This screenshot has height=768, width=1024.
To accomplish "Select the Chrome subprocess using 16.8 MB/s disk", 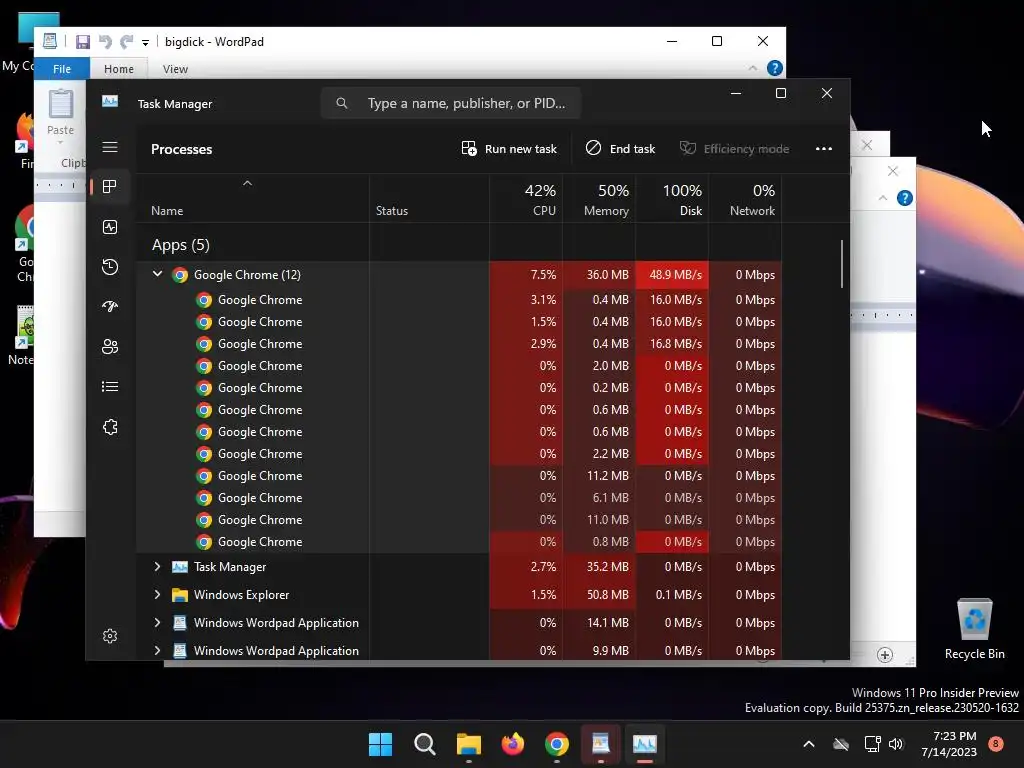I will (458, 344).
